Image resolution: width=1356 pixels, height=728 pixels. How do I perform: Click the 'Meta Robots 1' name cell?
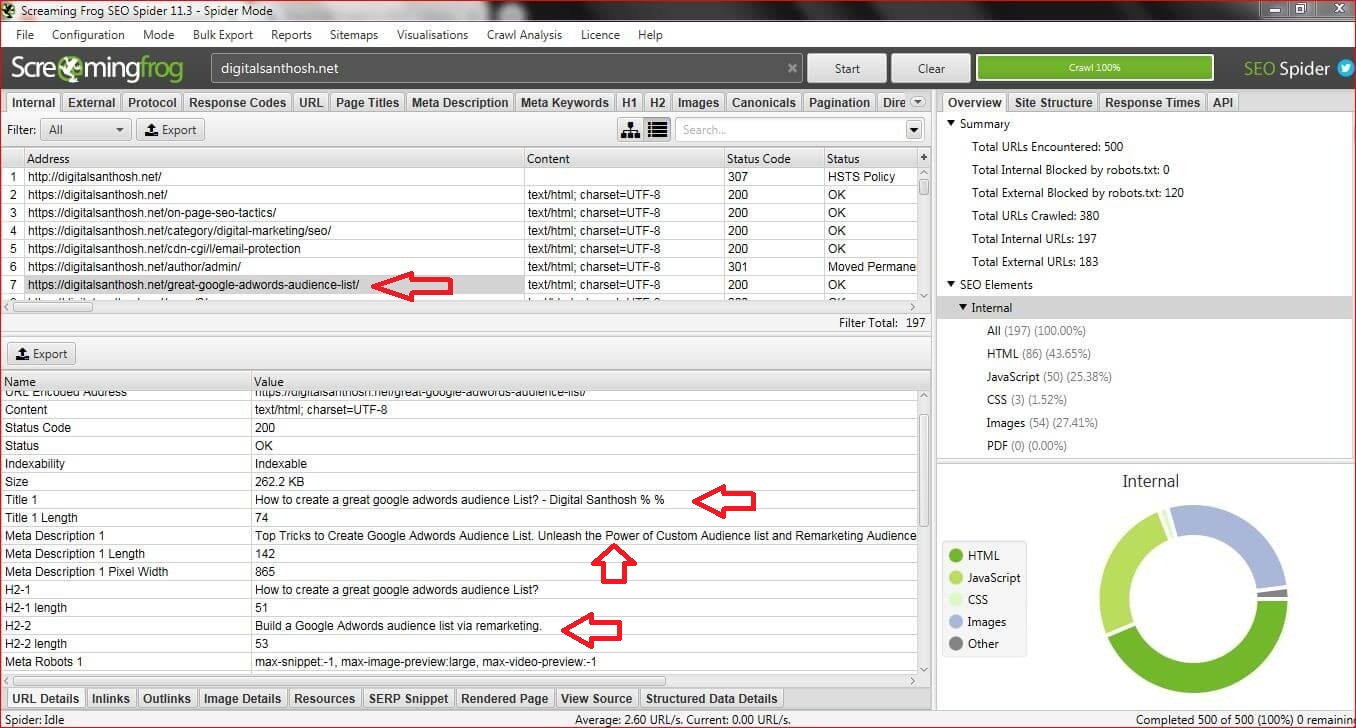point(126,662)
